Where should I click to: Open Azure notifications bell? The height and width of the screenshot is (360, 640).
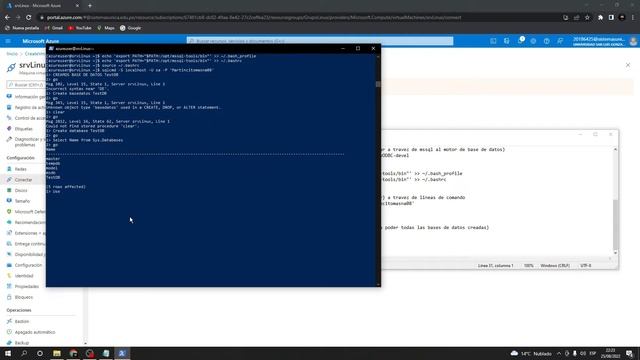pos(520,41)
